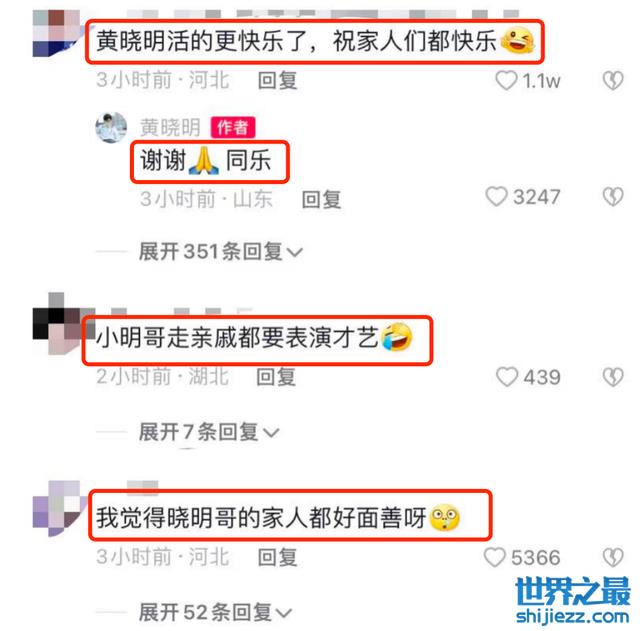Open the 黄晓明 username link

pyautogui.click(x=170, y=128)
